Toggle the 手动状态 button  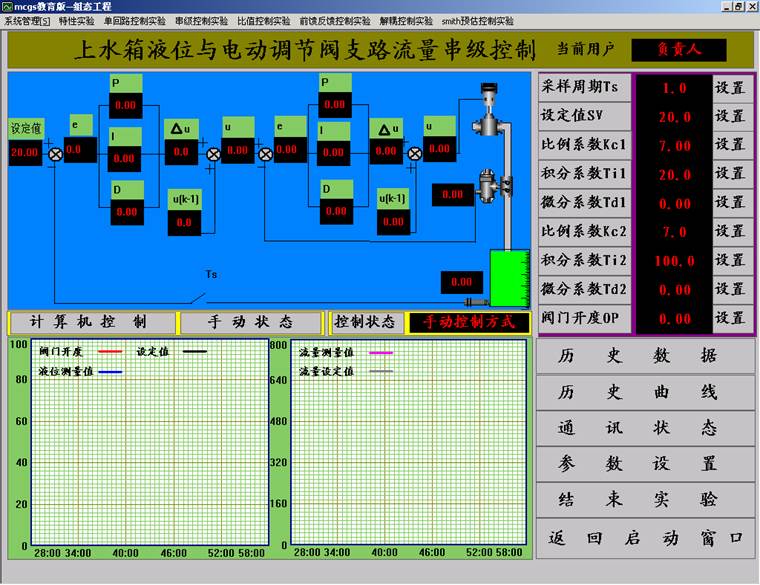coord(250,323)
